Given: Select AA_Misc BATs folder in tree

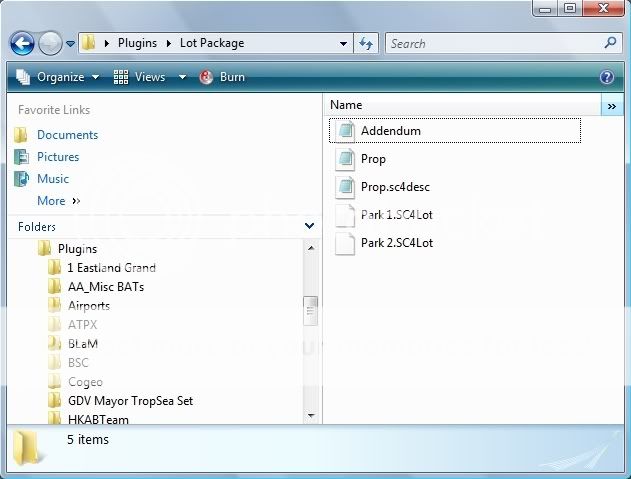Looking at the screenshot, I should click(106, 287).
